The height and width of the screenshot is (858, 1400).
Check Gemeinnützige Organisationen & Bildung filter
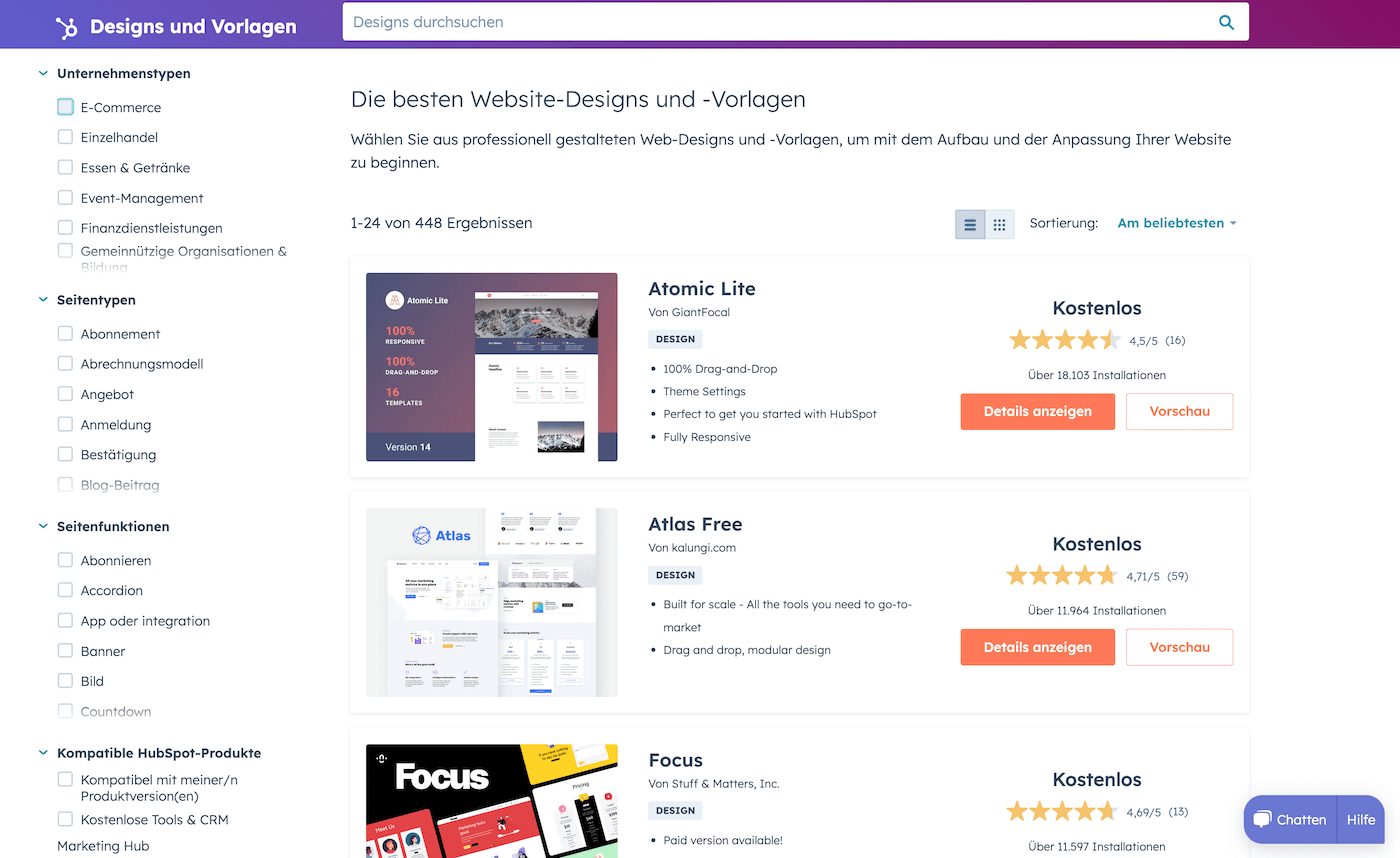[x=65, y=251]
